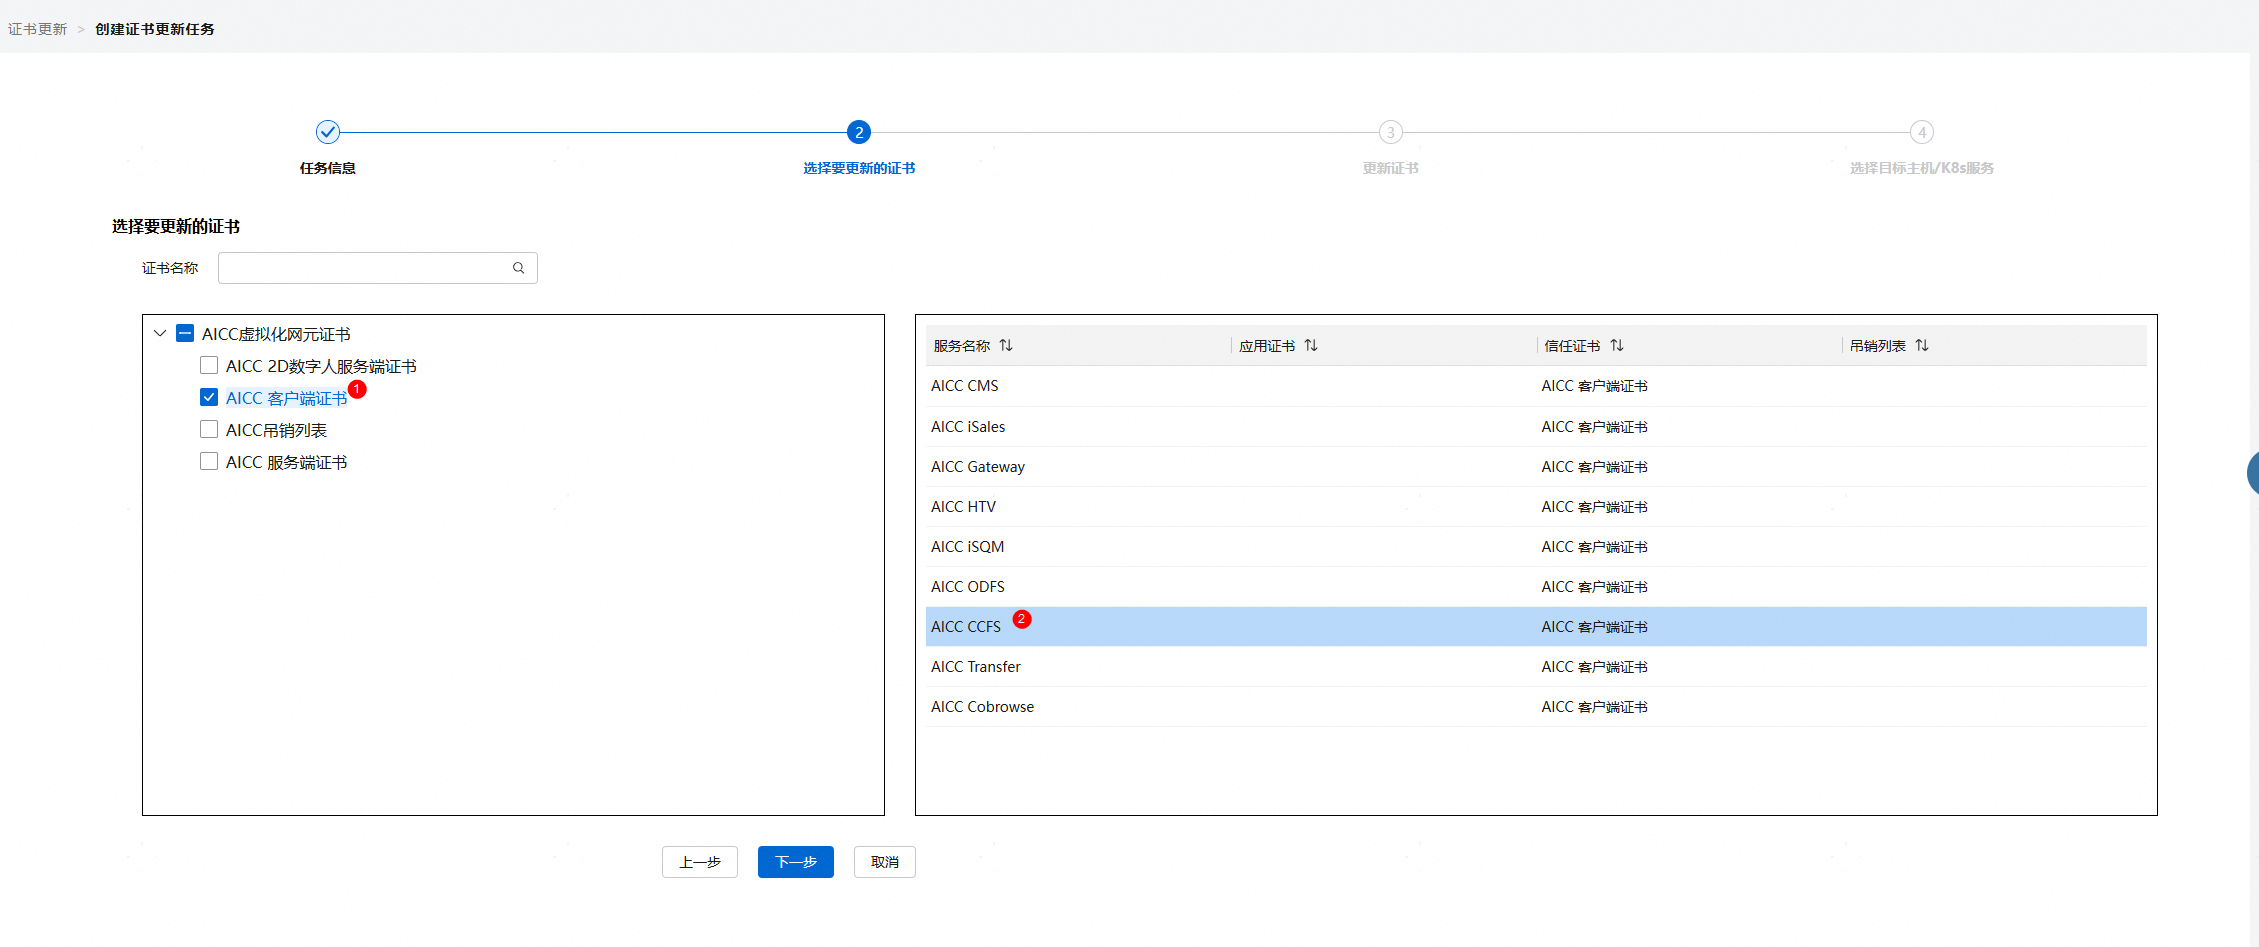Click the 任务信息 step label
Image resolution: width=2259 pixels, height=947 pixels.
pyautogui.click(x=328, y=168)
